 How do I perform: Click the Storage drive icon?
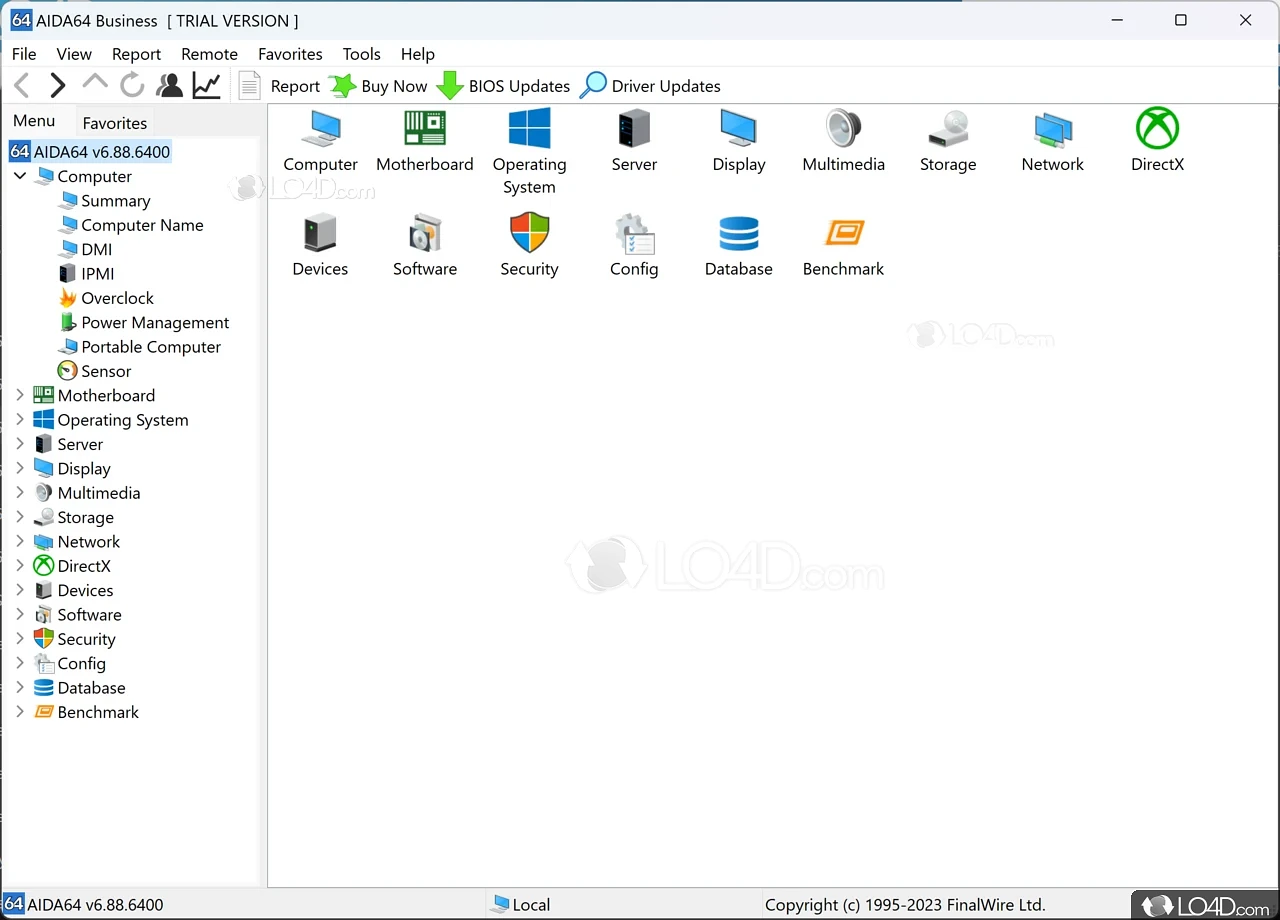947,130
